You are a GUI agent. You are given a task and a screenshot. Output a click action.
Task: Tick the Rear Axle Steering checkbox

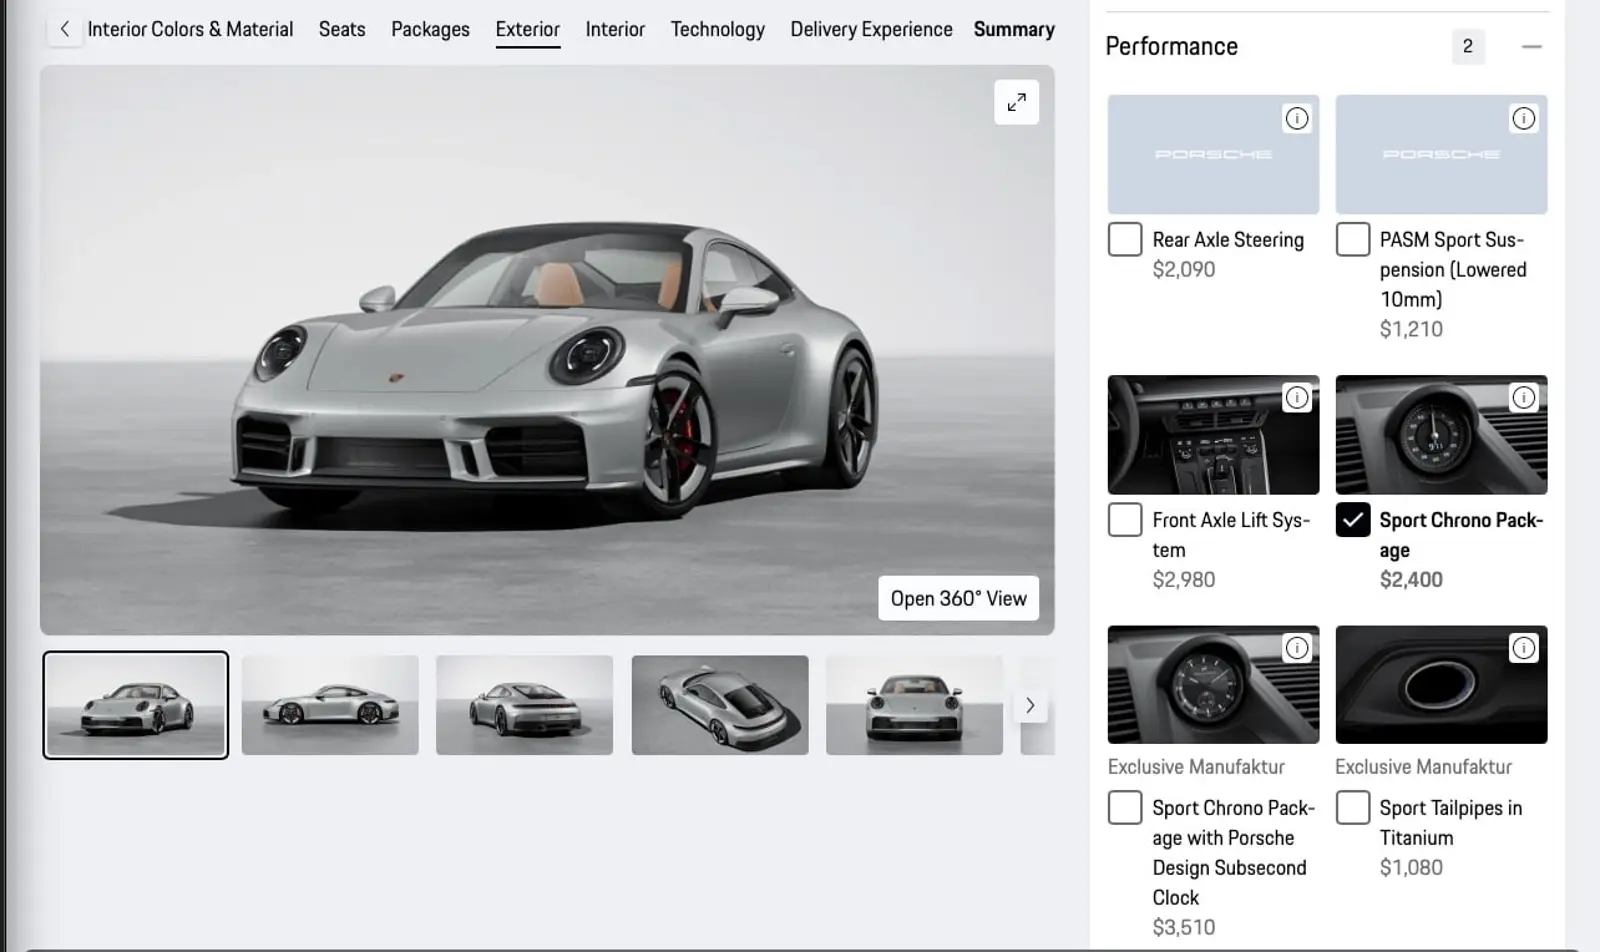click(x=1125, y=240)
